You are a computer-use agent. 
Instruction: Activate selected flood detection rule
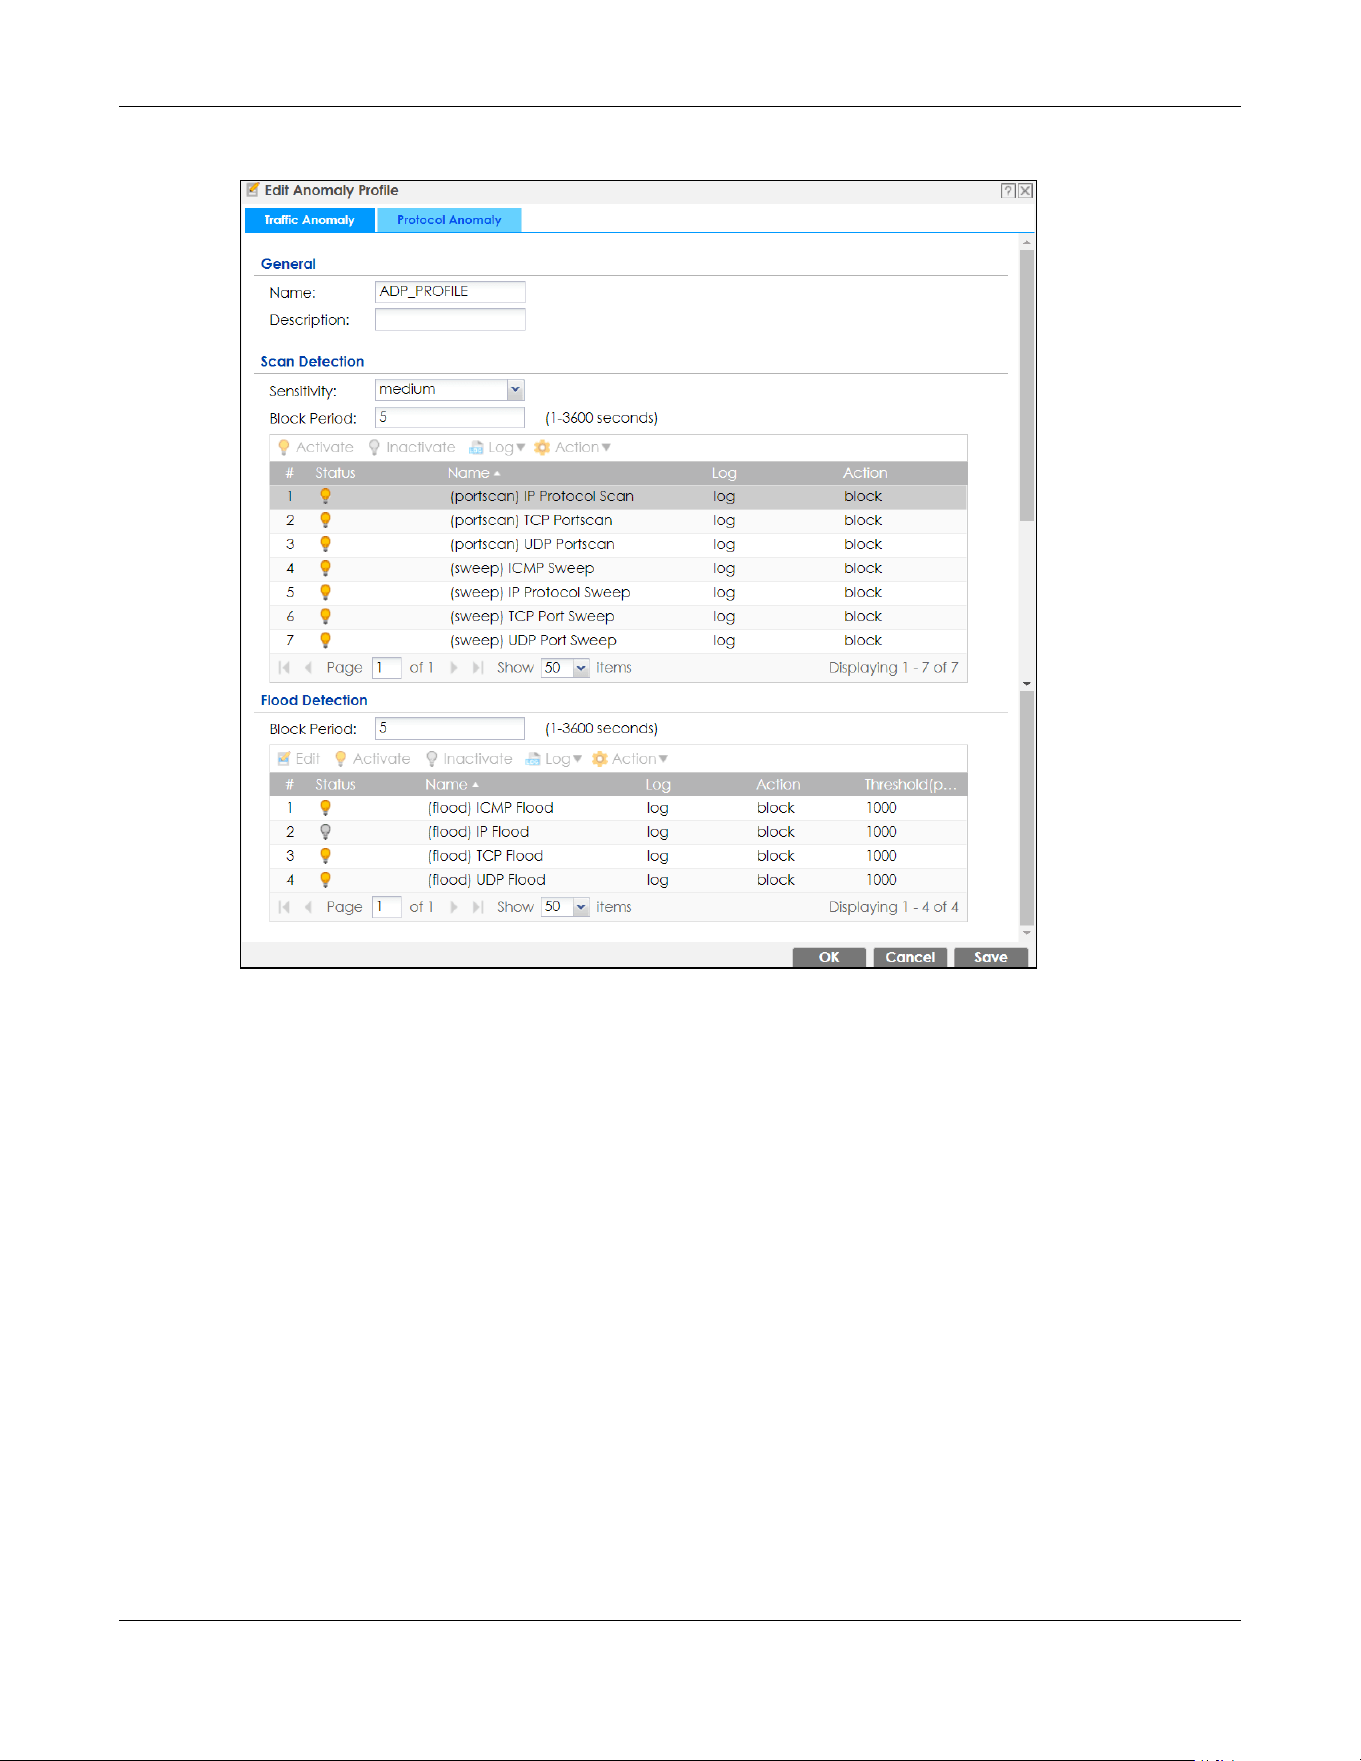pyautogui.click(x=373, y=759)
